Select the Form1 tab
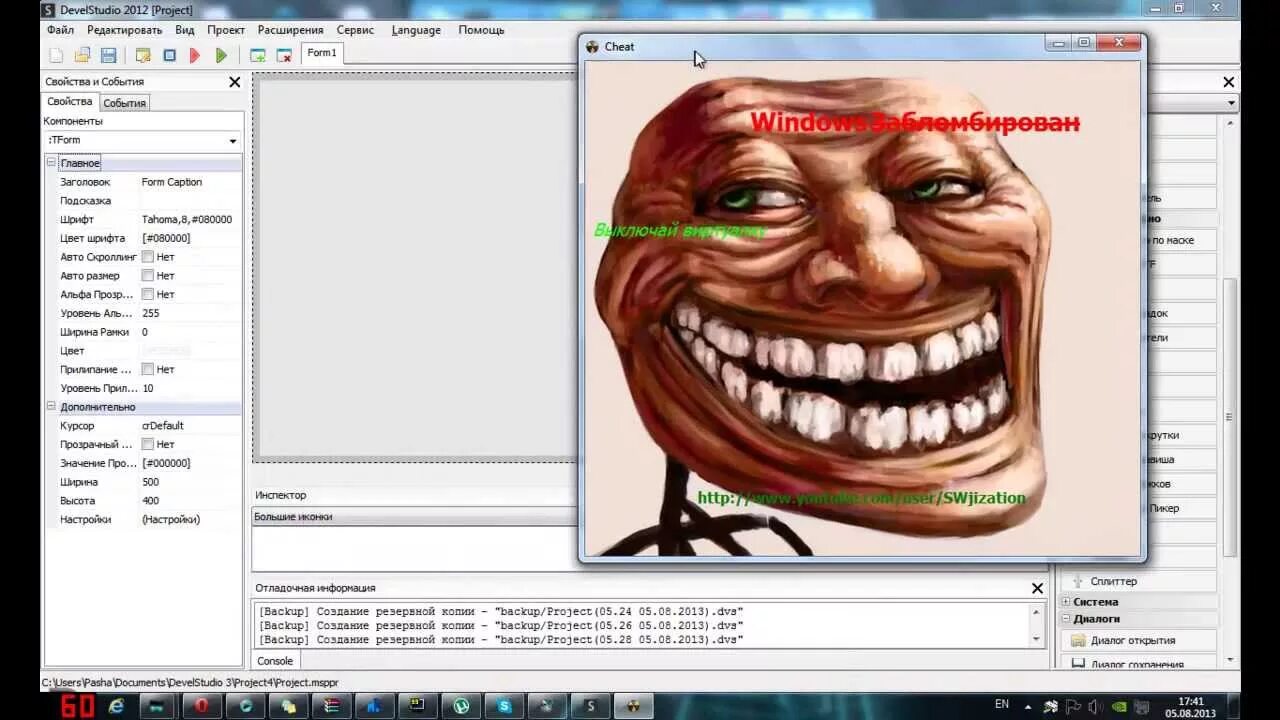This screenshot has height=720, width=1280. (322, 53)
